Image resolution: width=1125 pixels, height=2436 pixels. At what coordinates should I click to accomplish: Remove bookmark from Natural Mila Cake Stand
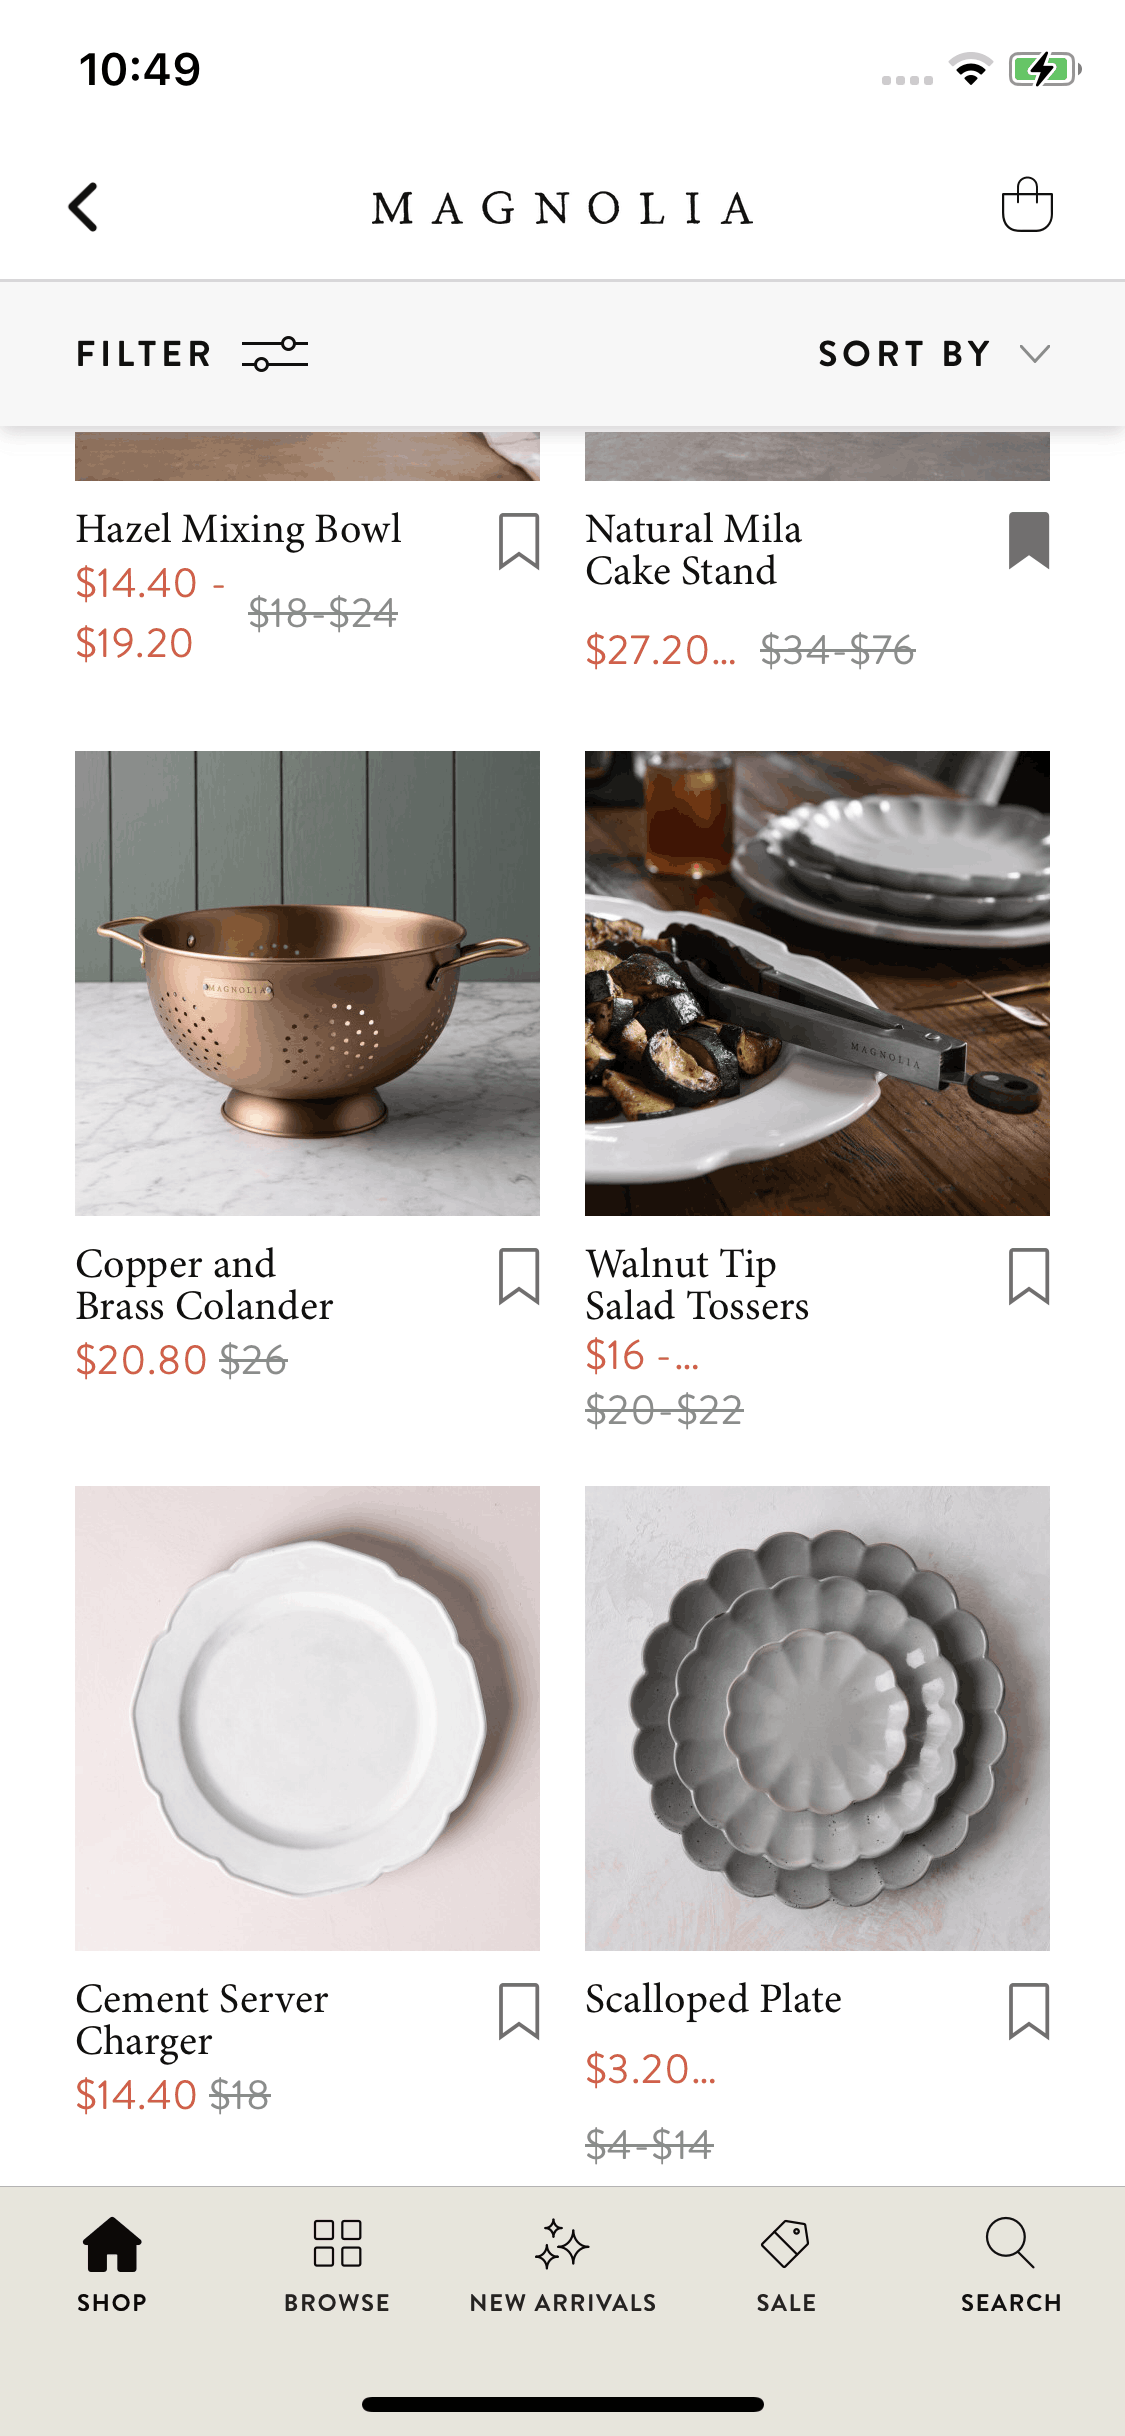coord(1029,541)
